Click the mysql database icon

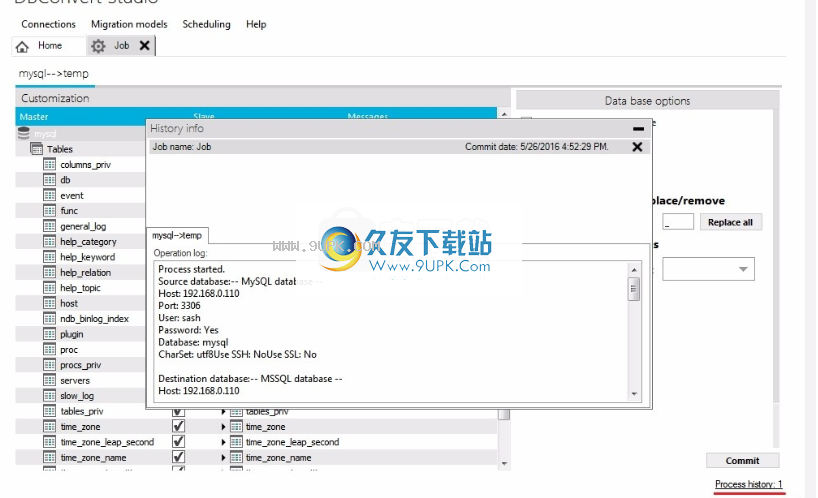pyautogui.click(x=24, y=133)
